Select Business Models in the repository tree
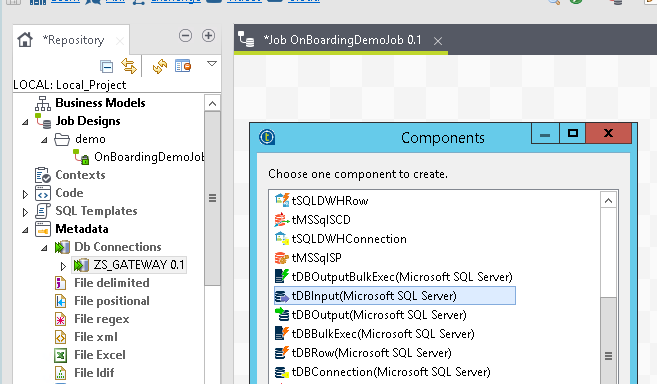The height and width of the screenshot is (384, 657). (100, 103)
